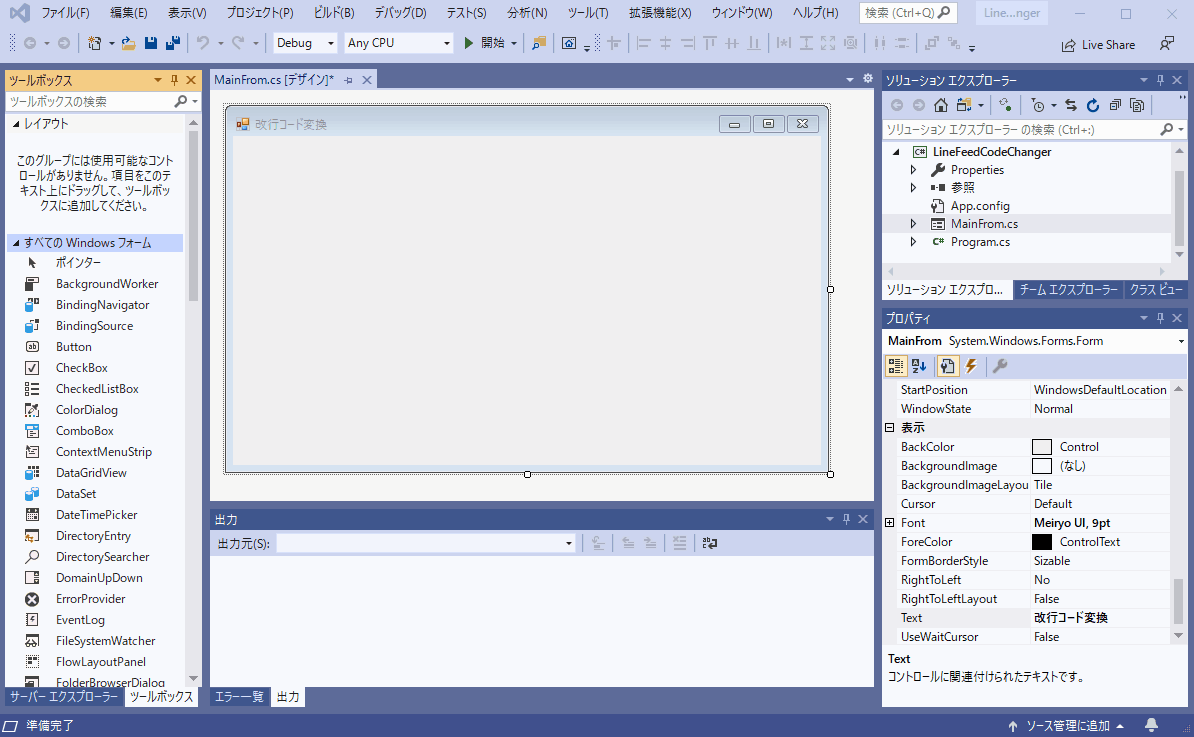Image resolution: width=1194 pixels, height=737 pixels.
Task: Click the single Save disk icon
Action: click(151, 43)
